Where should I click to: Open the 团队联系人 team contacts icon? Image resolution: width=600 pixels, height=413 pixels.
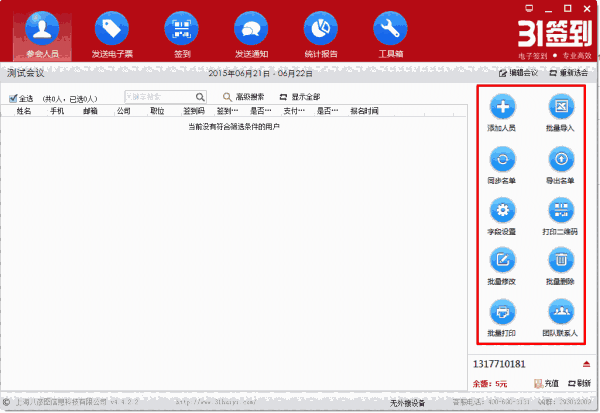click(561, 312)
